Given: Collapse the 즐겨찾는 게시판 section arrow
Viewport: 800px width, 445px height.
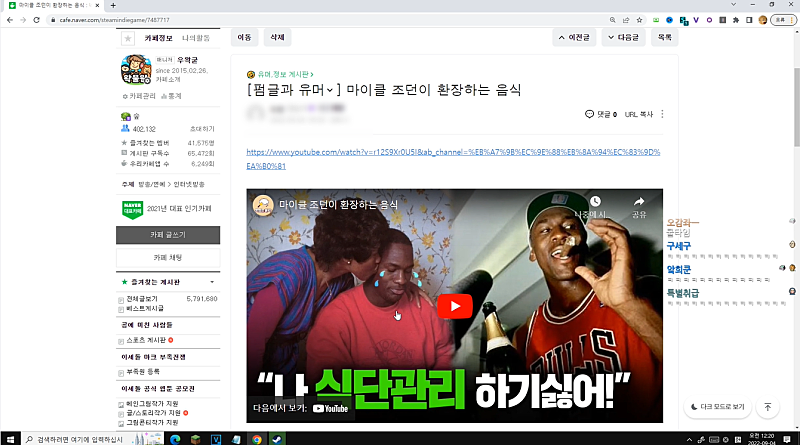Looking at the screenshot, I should (212, 282).
